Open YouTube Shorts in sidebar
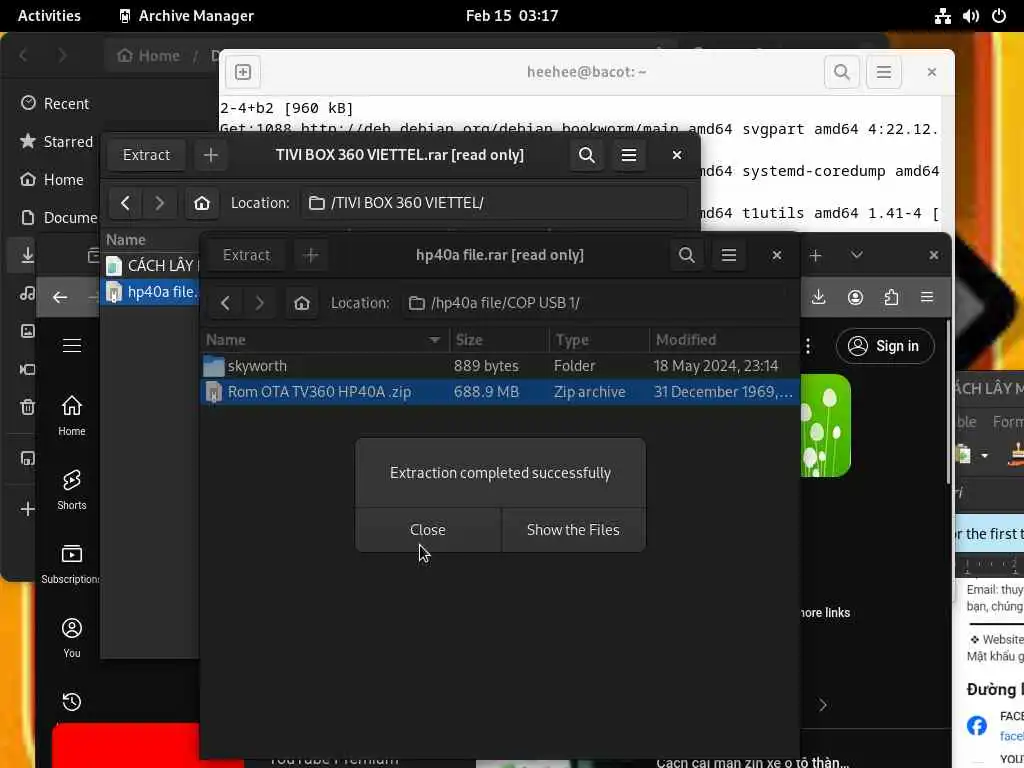The height and width of the screenshot is (768, 1024). pos(71,489)
